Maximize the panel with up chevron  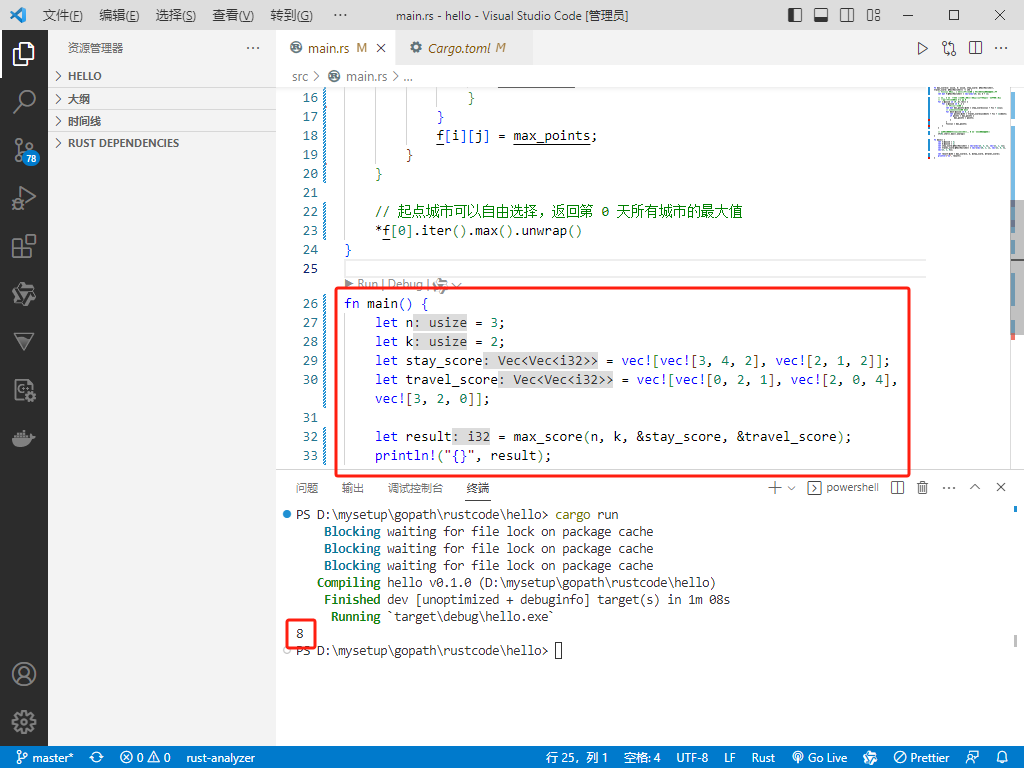975,487
